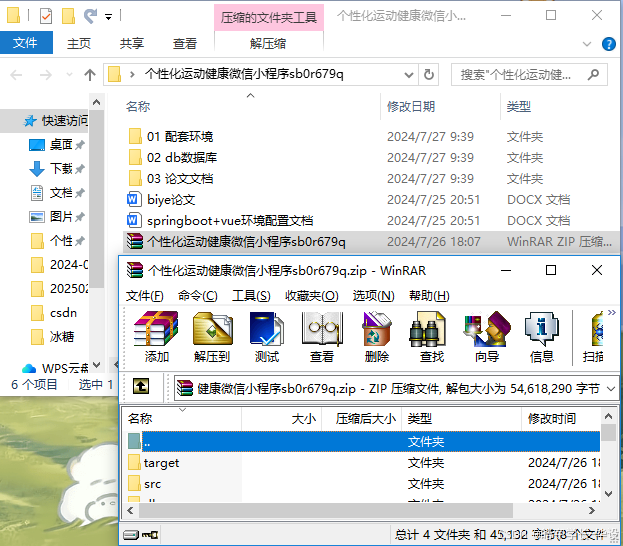Expand the Explorer ribbon chevron
This screenshot has width=623, height=546.
586,44
